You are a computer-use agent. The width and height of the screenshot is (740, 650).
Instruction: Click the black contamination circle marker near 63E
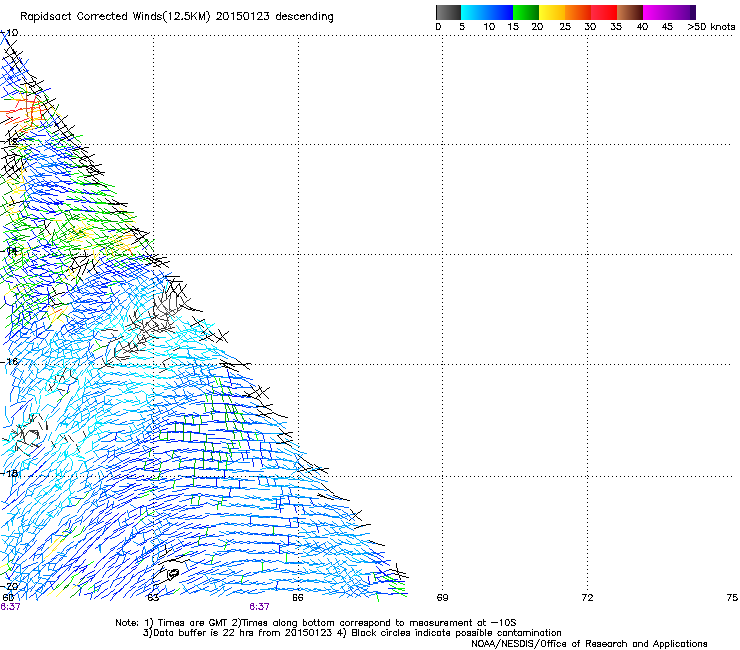[x=173, y=574]
